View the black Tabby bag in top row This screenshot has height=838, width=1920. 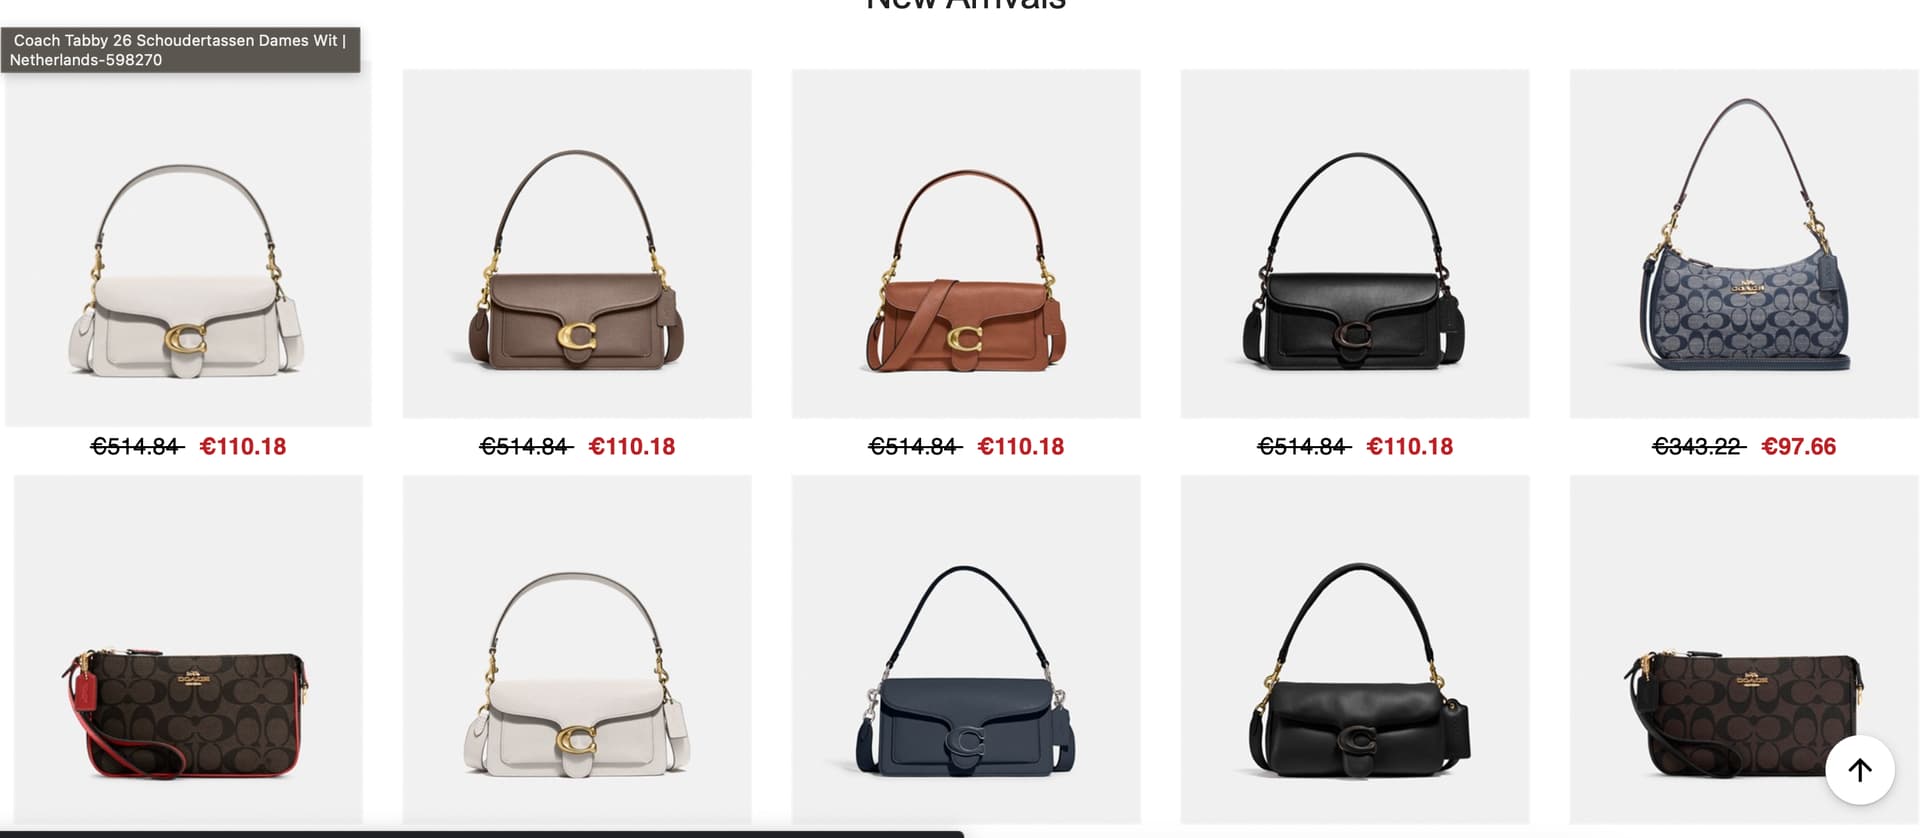coord(1355,244)
